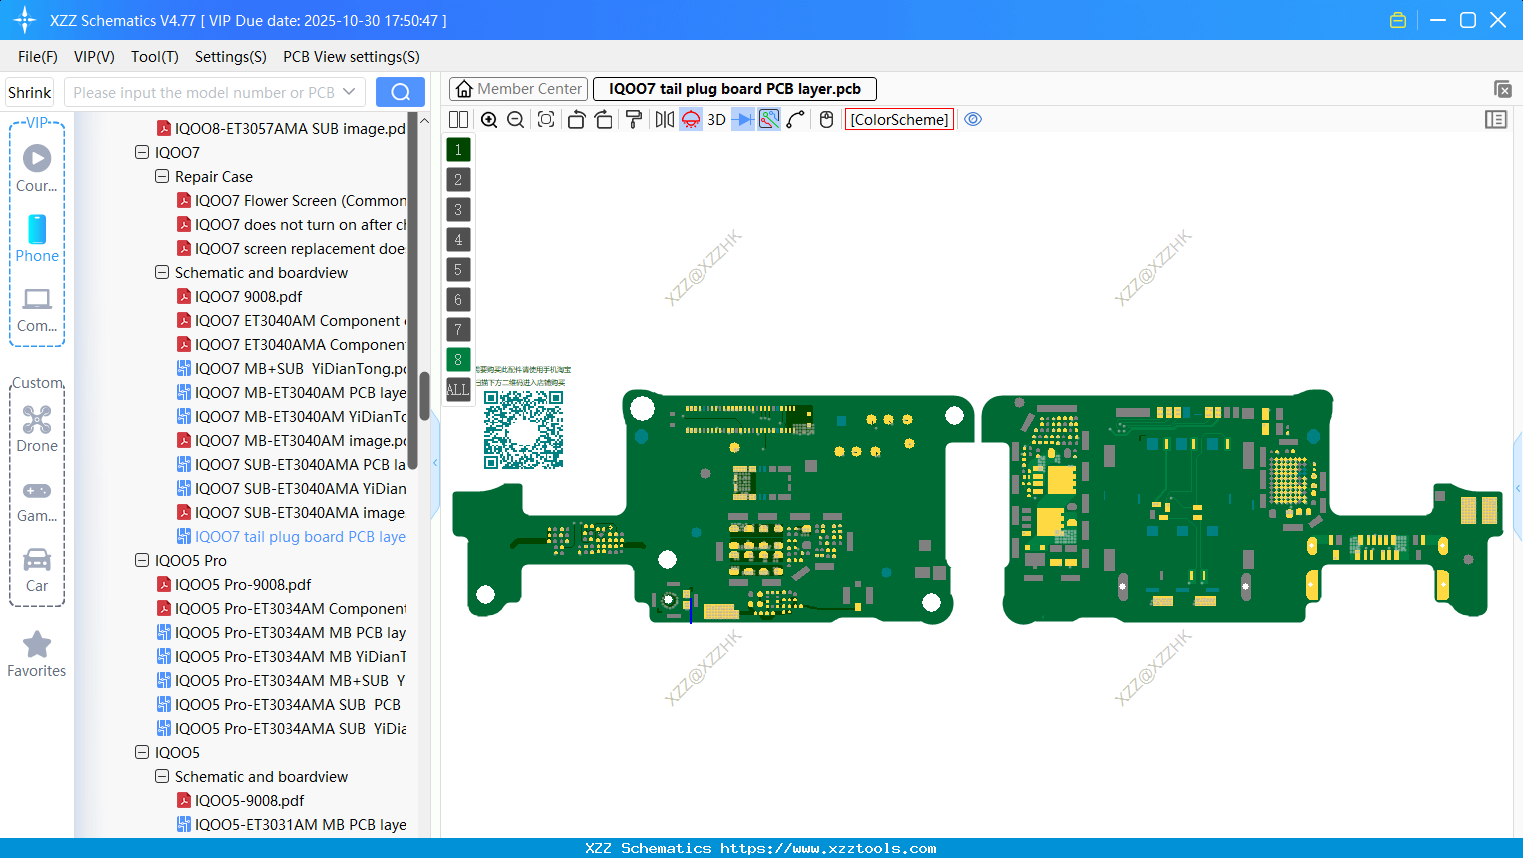Open the model number search dropdown
Image resolution: width=1523 pixels, height=858 pixels.
pos(352,91)
